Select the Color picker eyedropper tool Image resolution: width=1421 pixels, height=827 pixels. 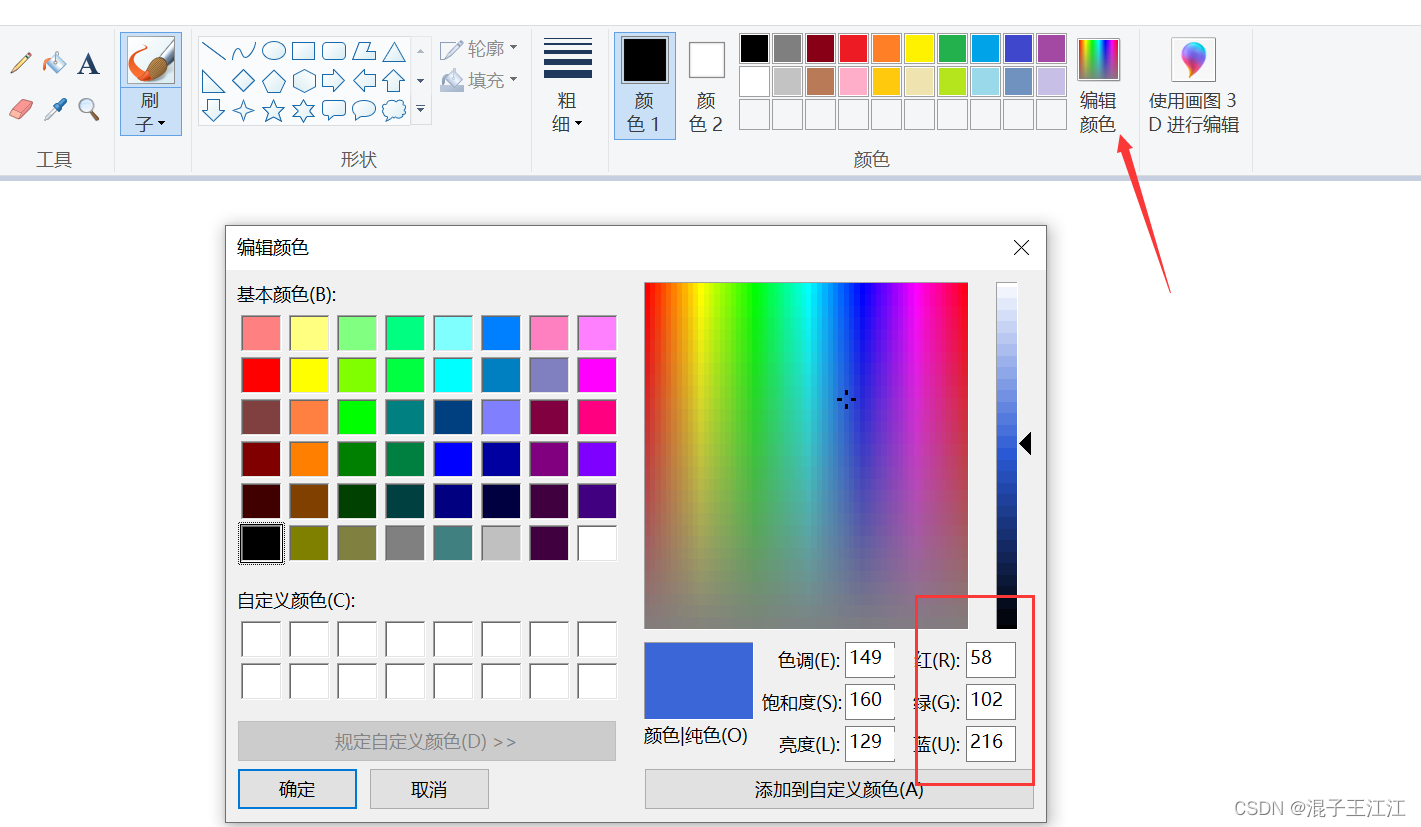[x=54, y=109]
